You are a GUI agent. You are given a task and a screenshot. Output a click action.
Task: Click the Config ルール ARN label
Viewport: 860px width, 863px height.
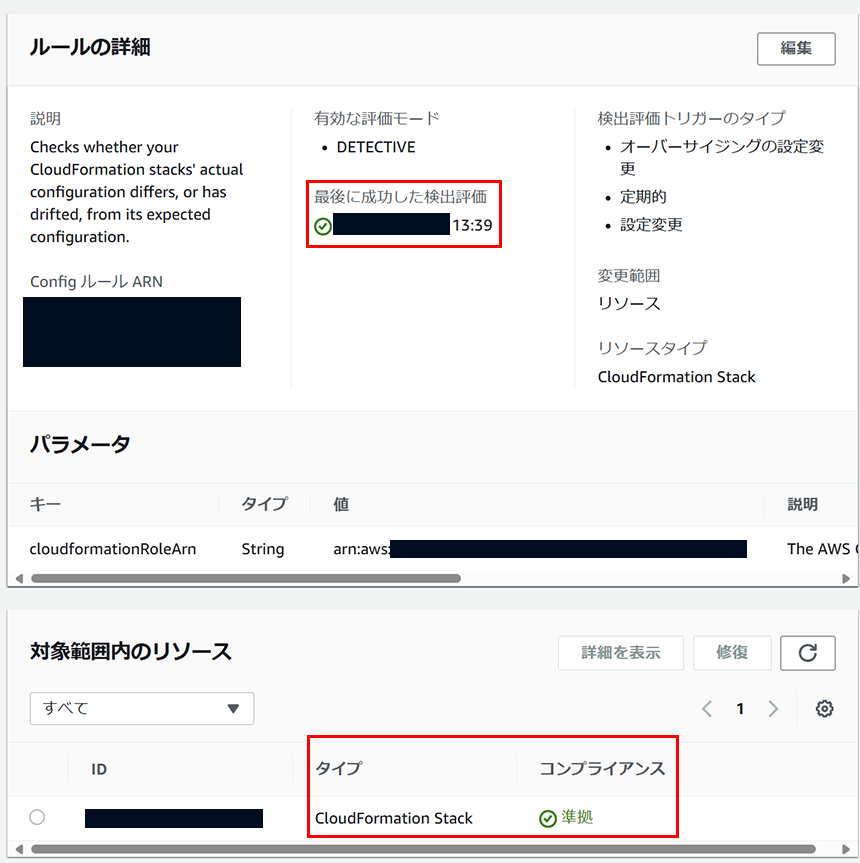[x=96, y=282]
